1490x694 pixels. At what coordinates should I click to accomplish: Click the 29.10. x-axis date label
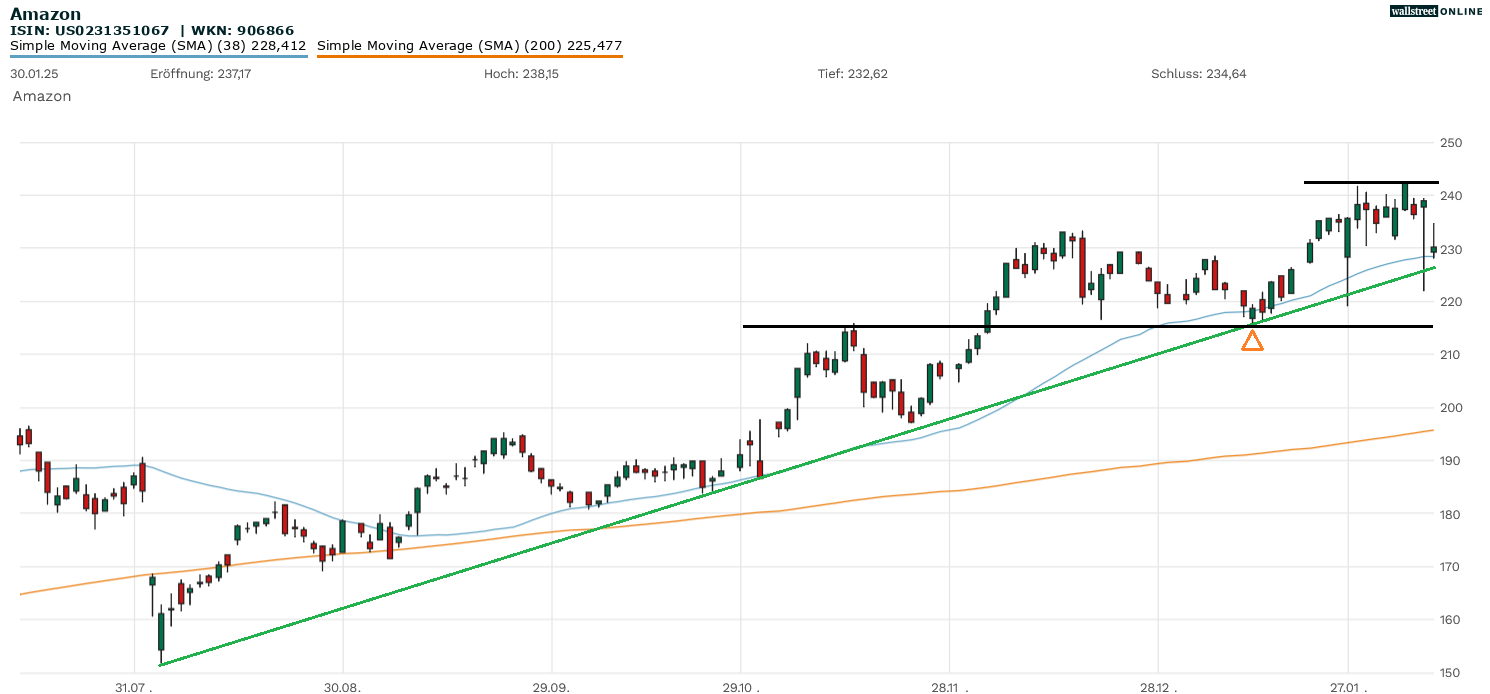(x=741, y=689)
